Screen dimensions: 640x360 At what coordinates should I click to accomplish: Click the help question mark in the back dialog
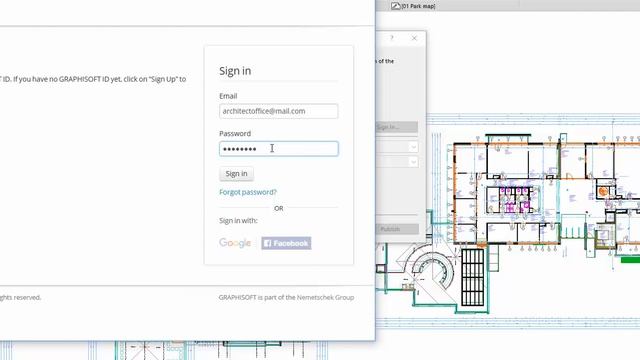(x=391, y=38)
